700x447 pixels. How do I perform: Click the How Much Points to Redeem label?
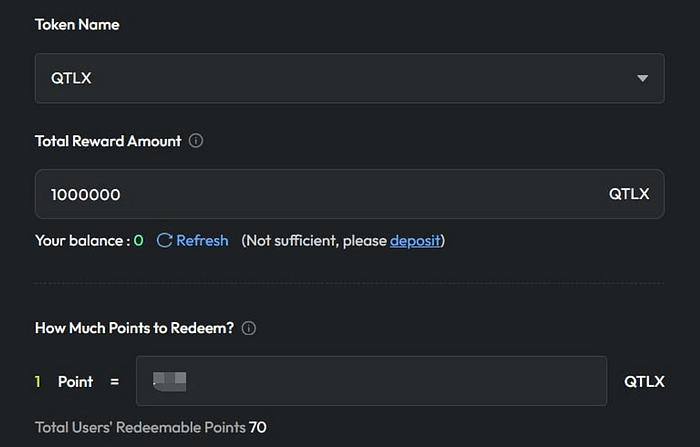coord(134,328)
